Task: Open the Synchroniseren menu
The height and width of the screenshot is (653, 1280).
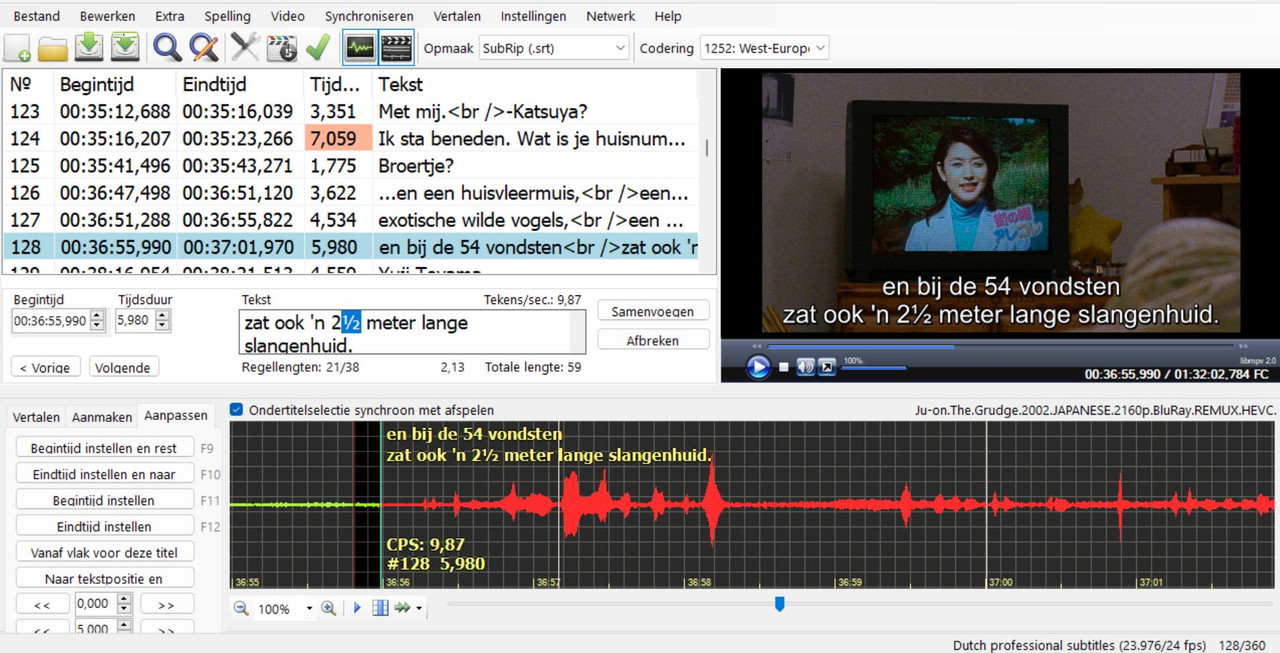Action: pyautogui.click(x=370, y=16)
